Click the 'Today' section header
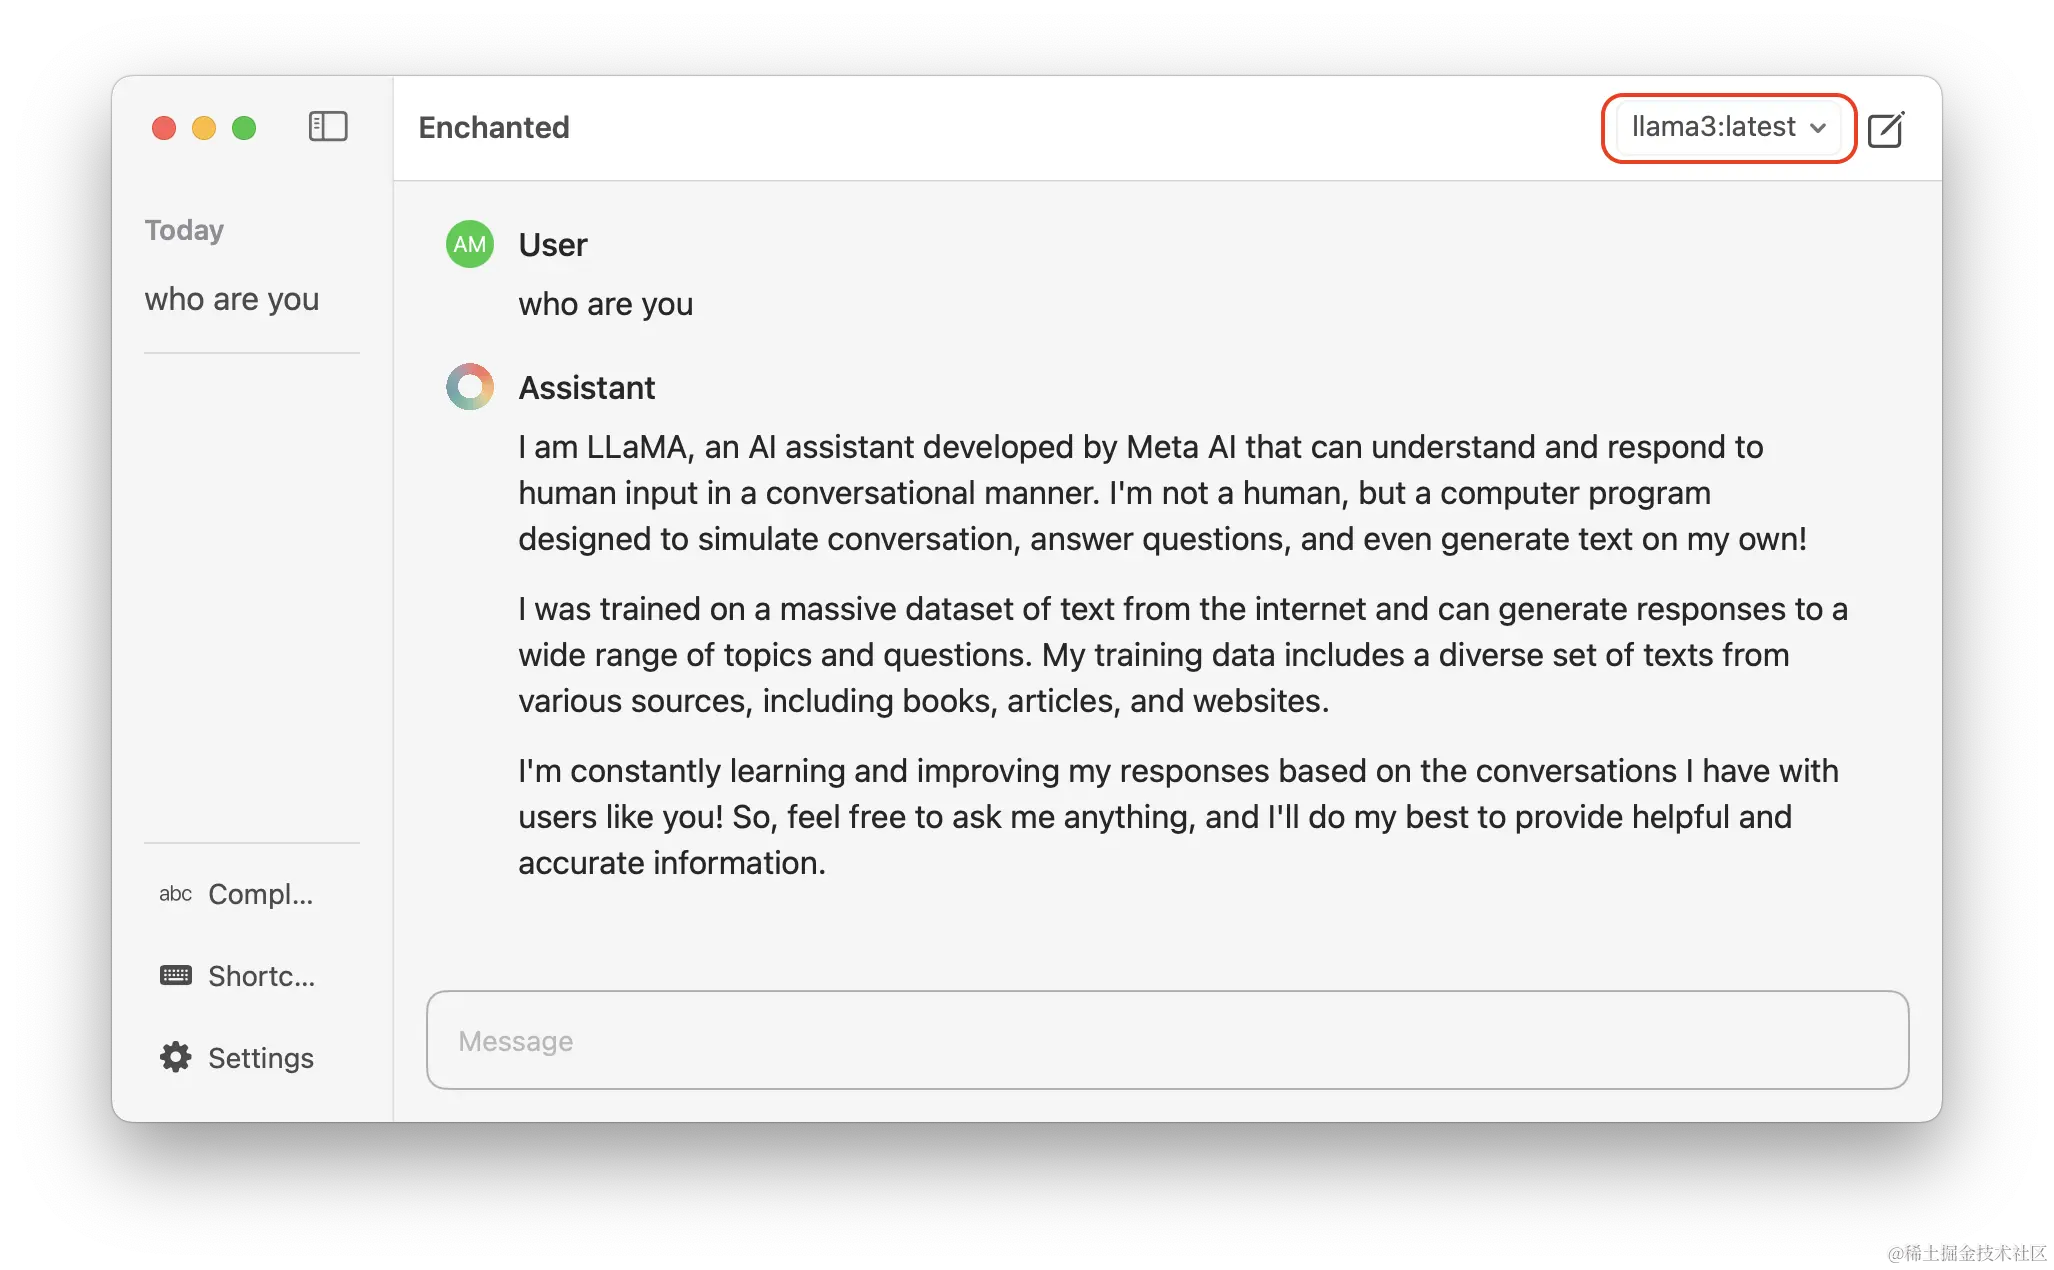The height and width of the screenshot is (1270, 2054). (x=184, y=229)
